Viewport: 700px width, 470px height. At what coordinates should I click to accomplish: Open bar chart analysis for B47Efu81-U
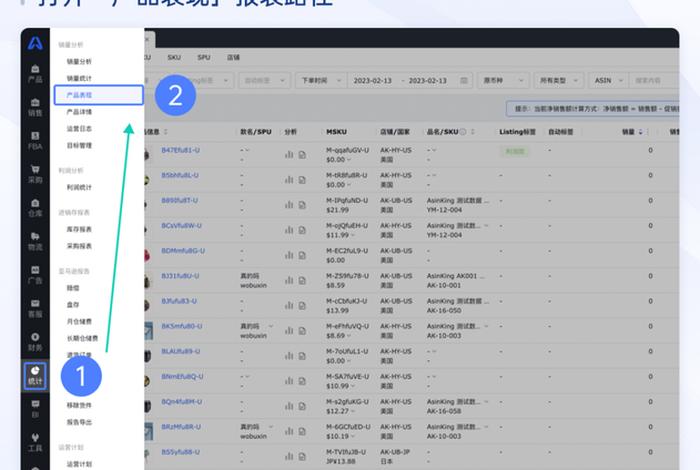[289, 154]
